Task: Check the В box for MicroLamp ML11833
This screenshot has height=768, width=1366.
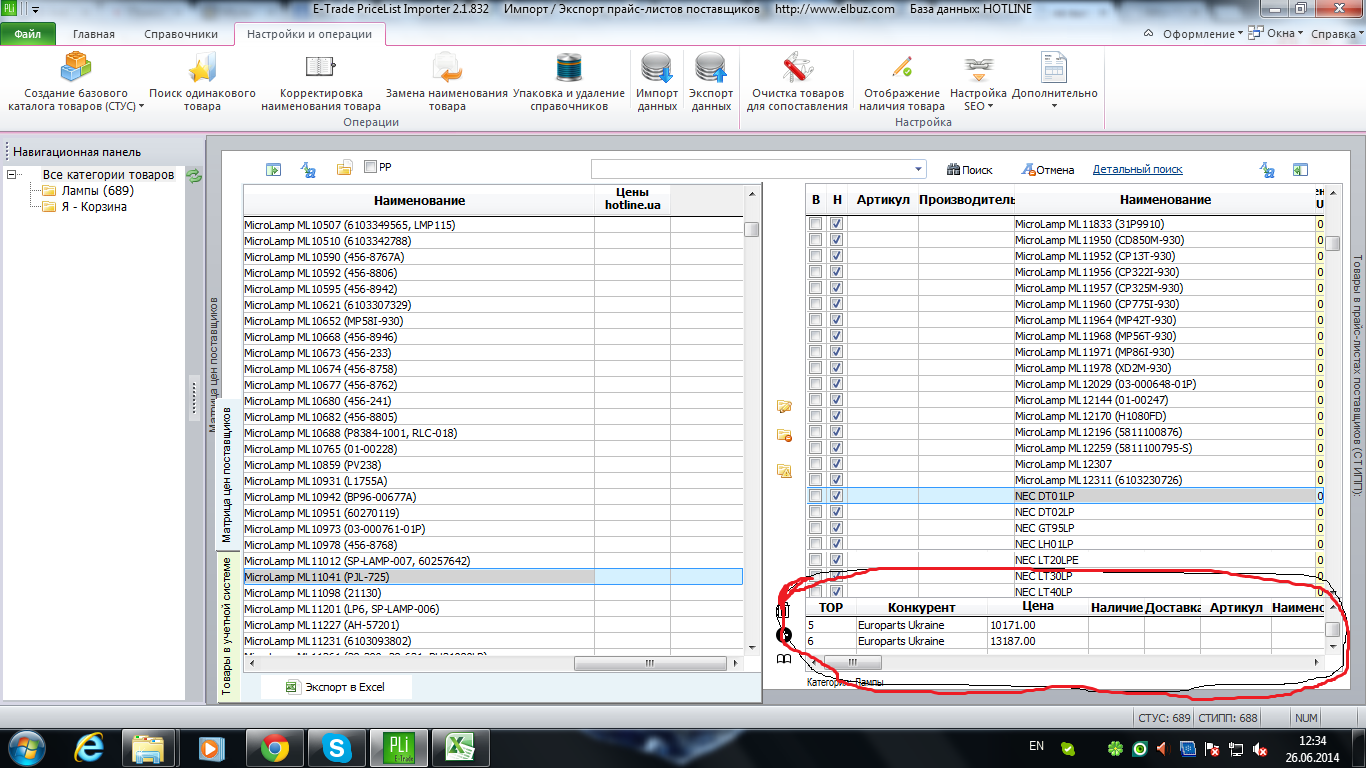Action: (x=816, y=224)
